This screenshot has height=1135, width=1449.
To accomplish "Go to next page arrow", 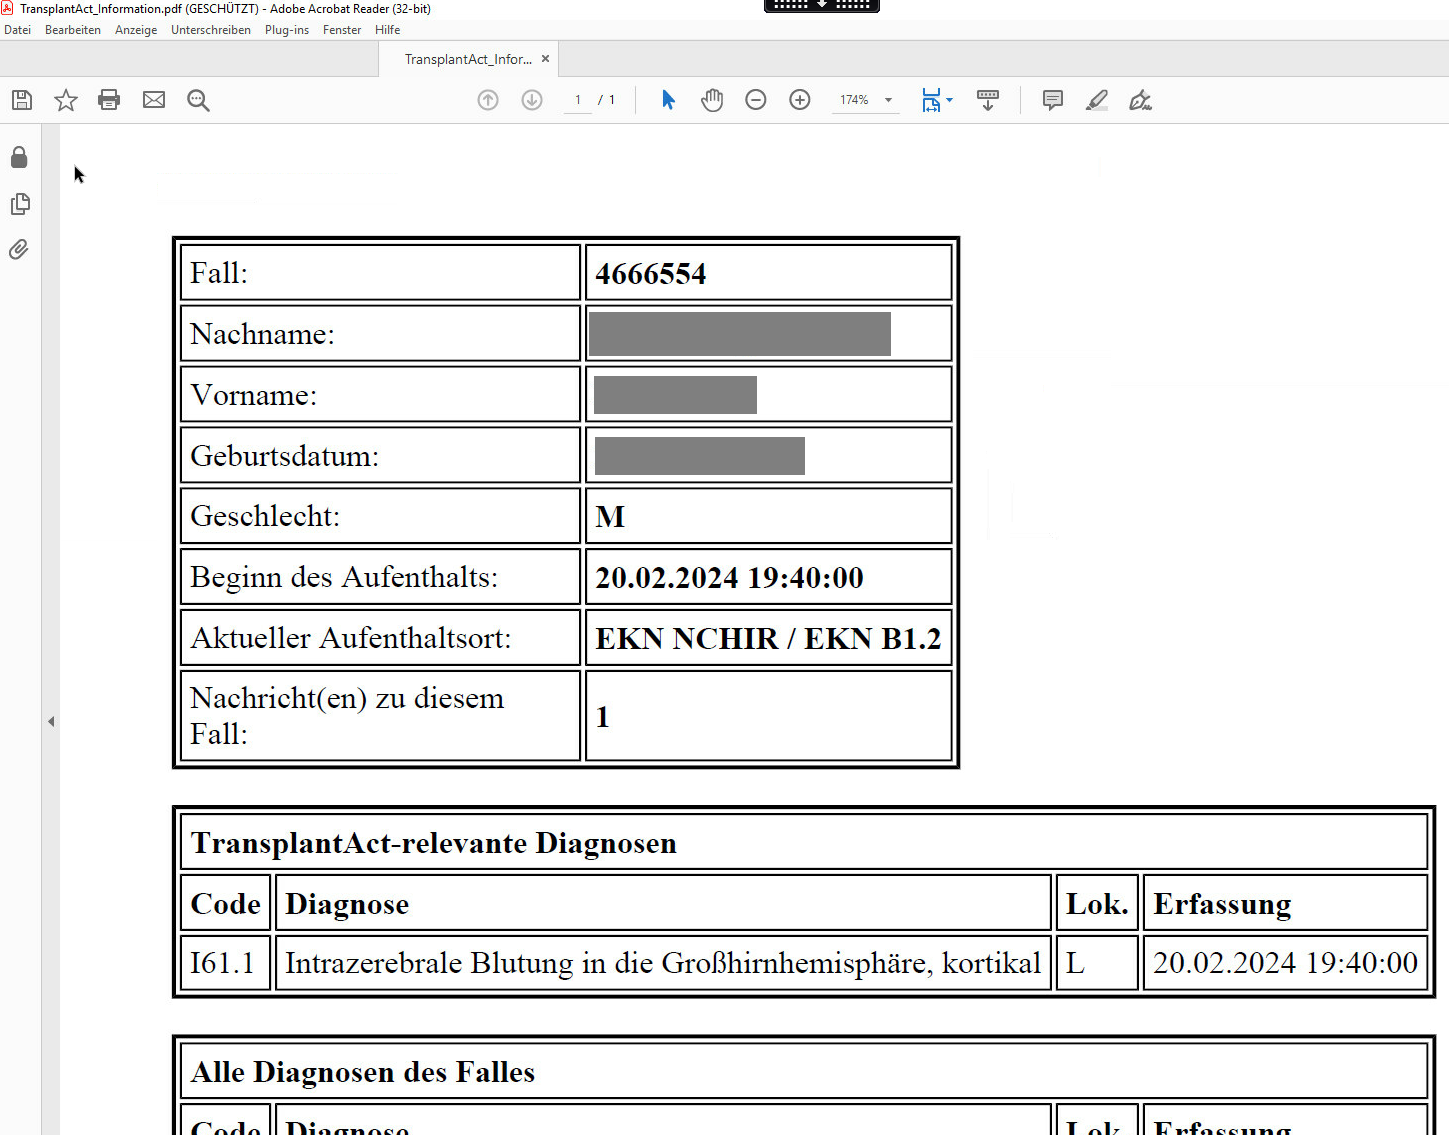I will (532, 100).
